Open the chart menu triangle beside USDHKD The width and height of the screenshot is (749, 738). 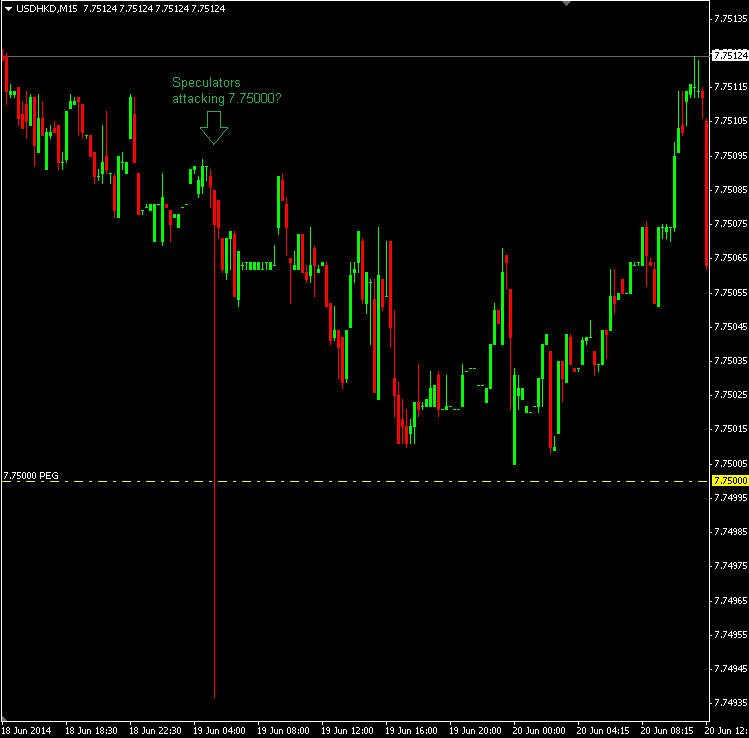(x=8, y=9)
